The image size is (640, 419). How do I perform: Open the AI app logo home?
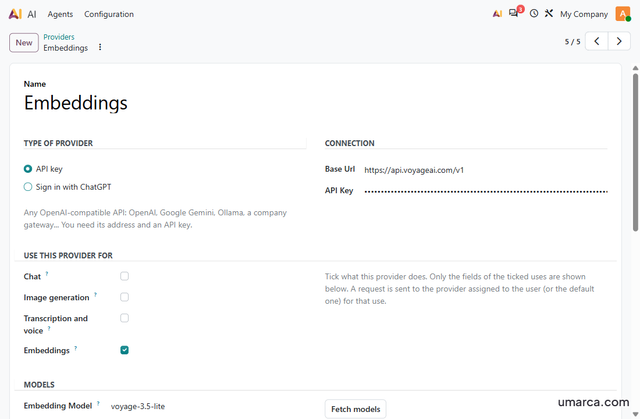pyautogui.click(x=15, y=14)
